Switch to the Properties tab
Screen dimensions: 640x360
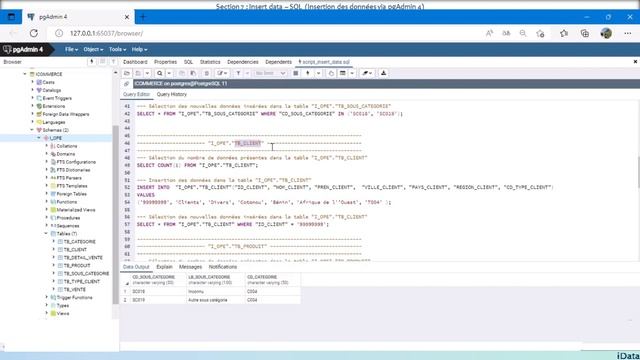(x=165, y=62)
